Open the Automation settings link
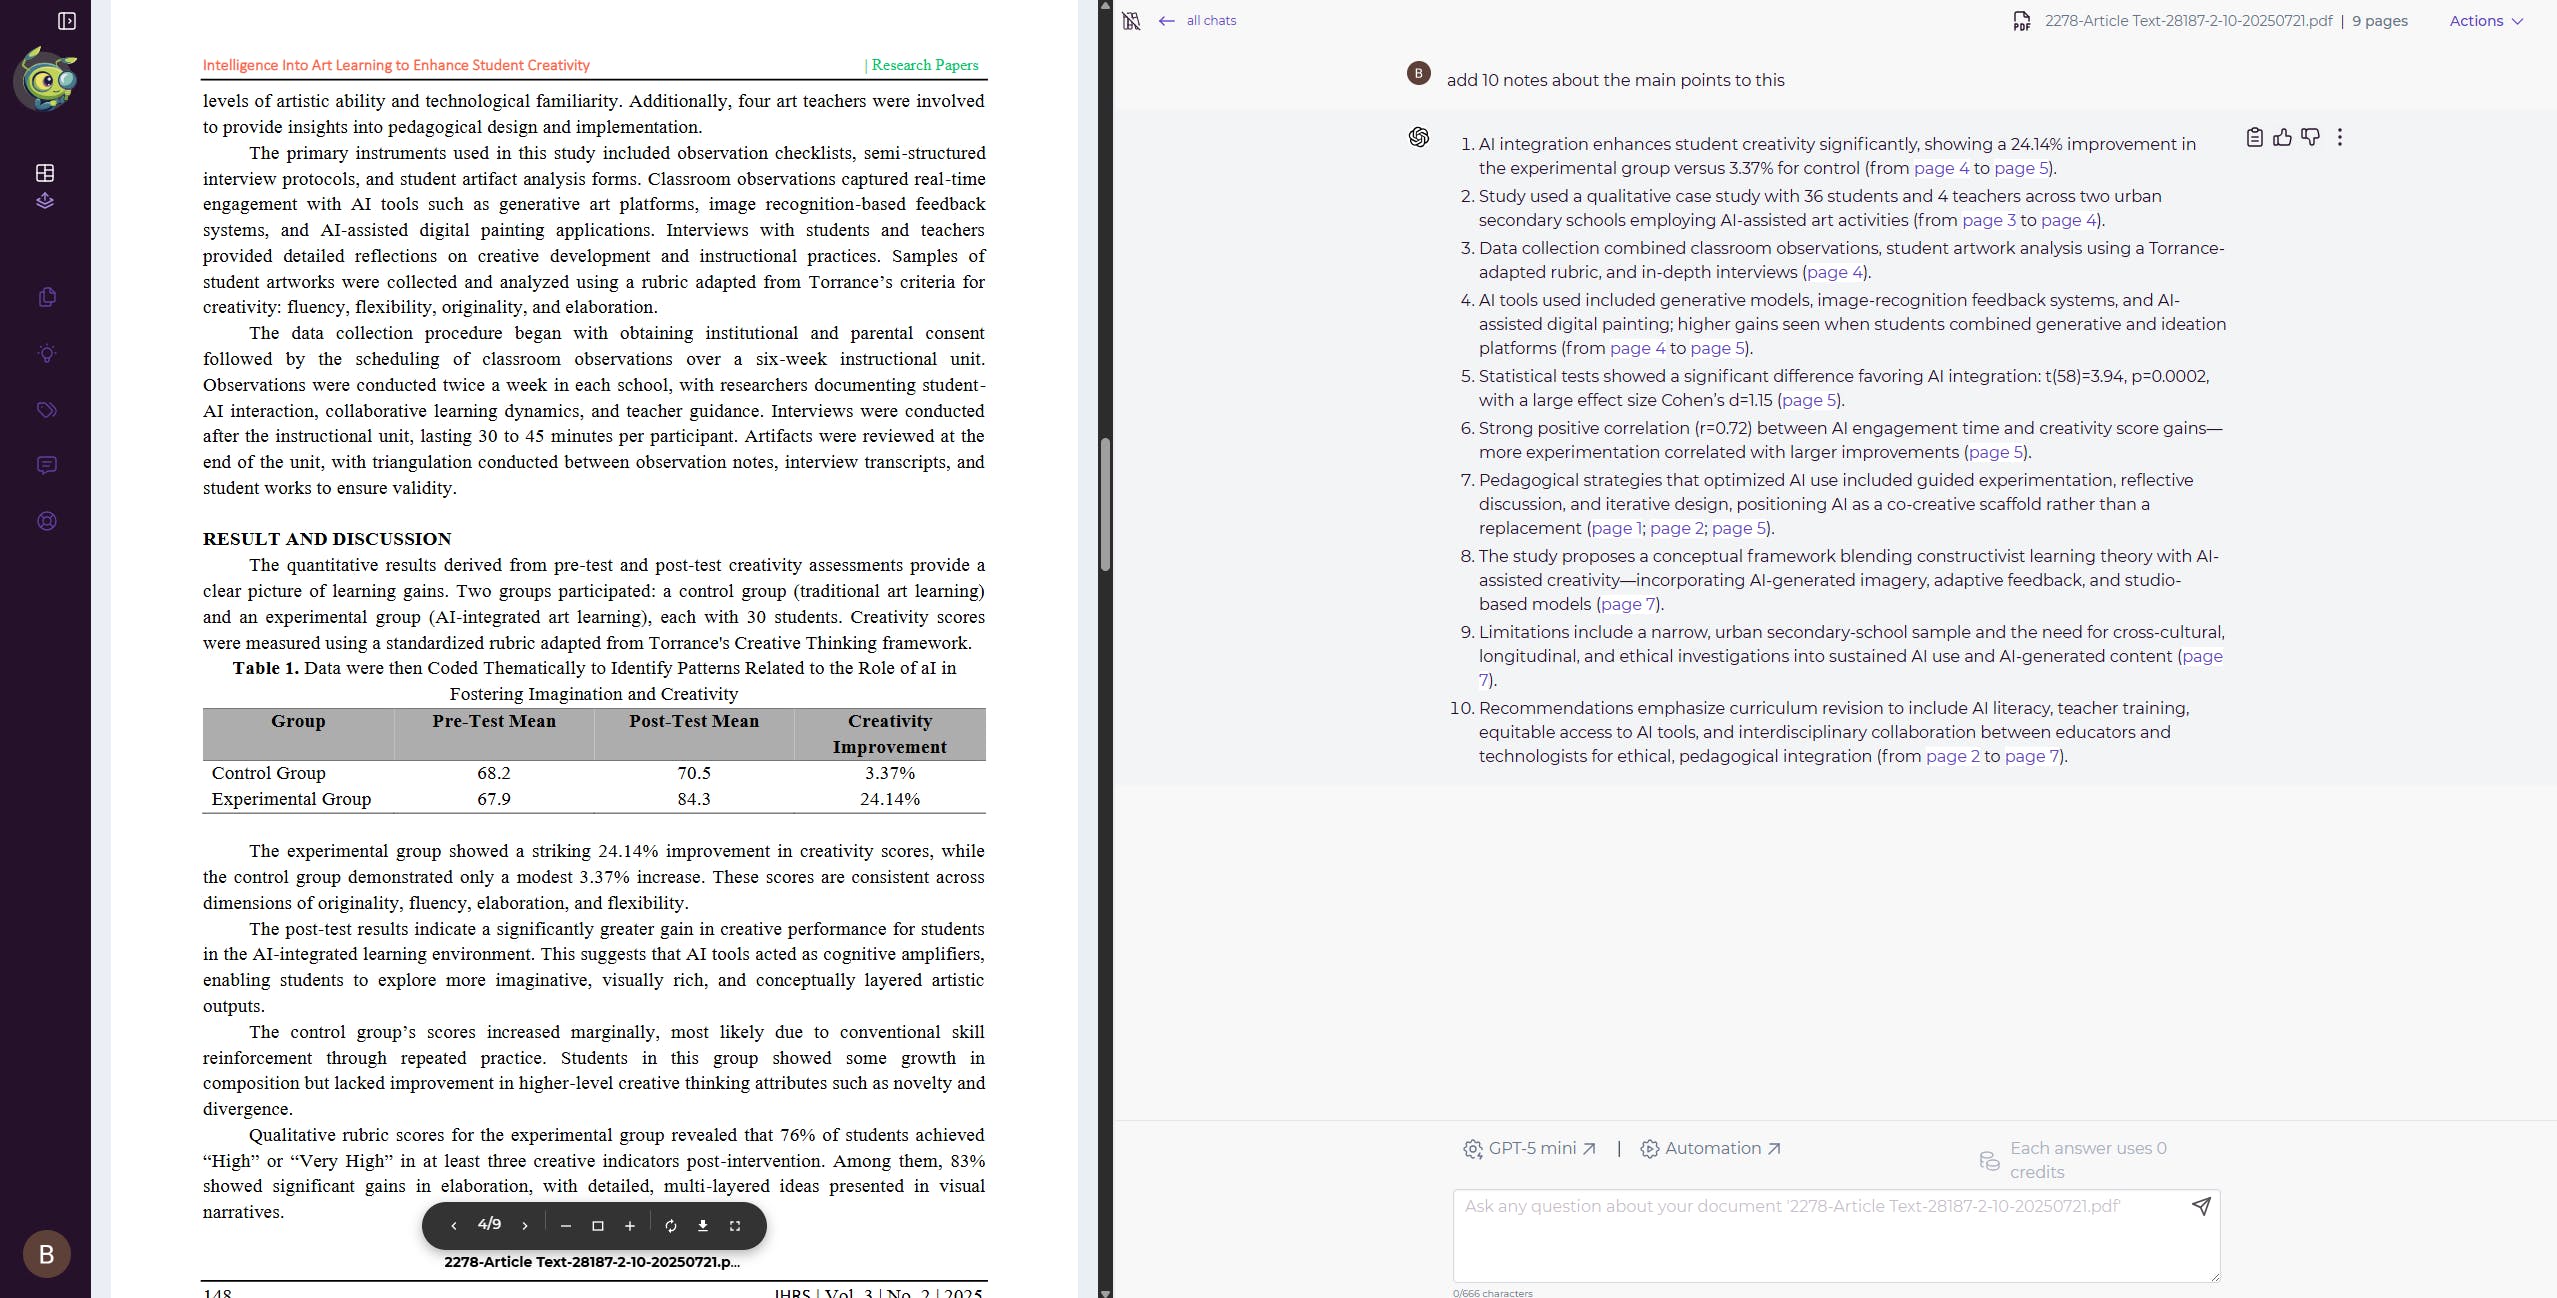 (1711, 1149)
